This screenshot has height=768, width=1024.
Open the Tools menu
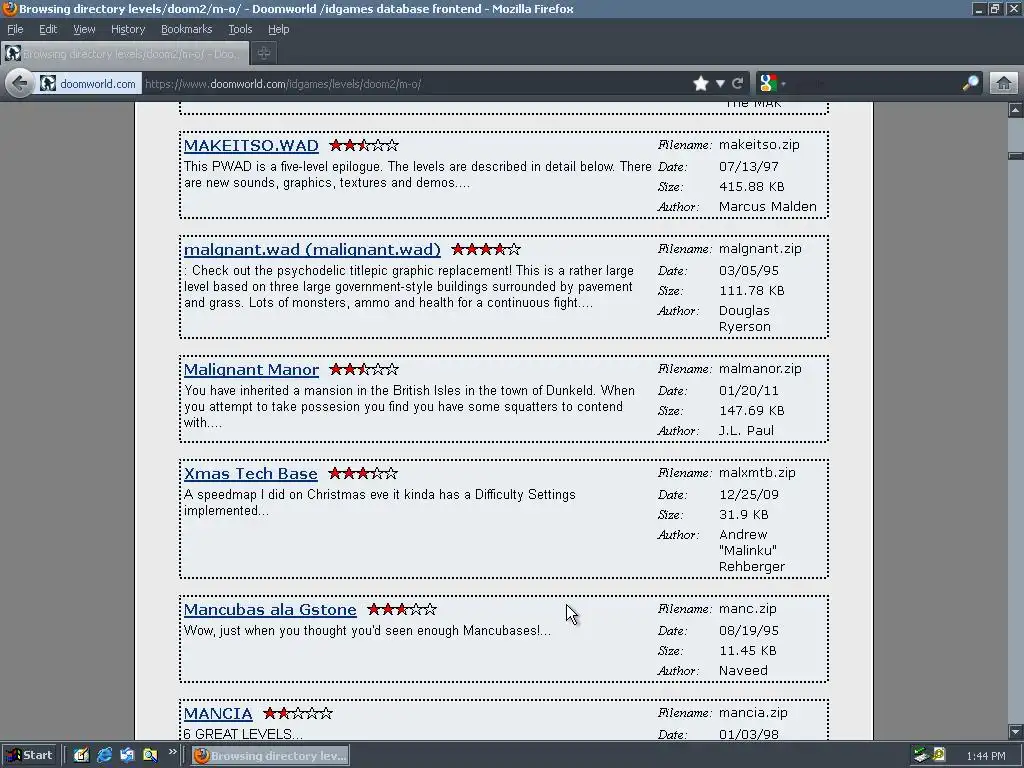click(240, 29)
